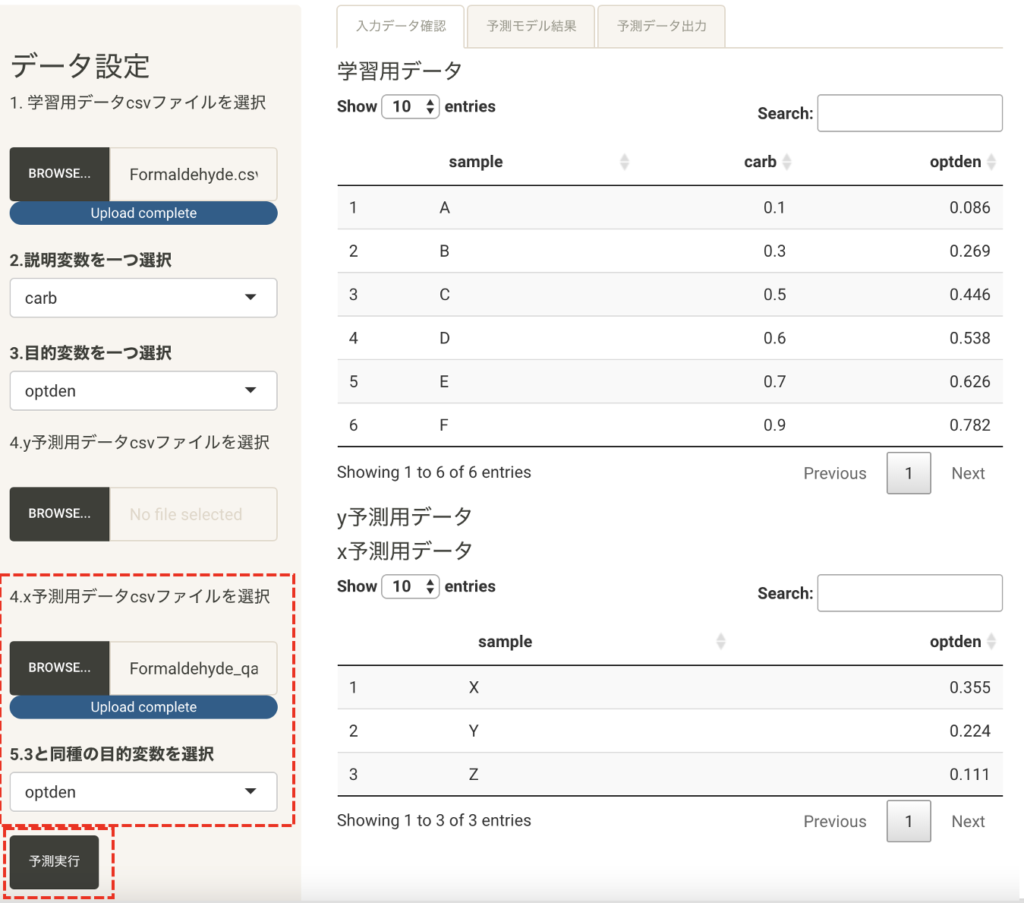The width and height of the screenshot is (1024, 903).
Task: Click Next in 学習用データ table pagination
Action: [x=967, y=474]
